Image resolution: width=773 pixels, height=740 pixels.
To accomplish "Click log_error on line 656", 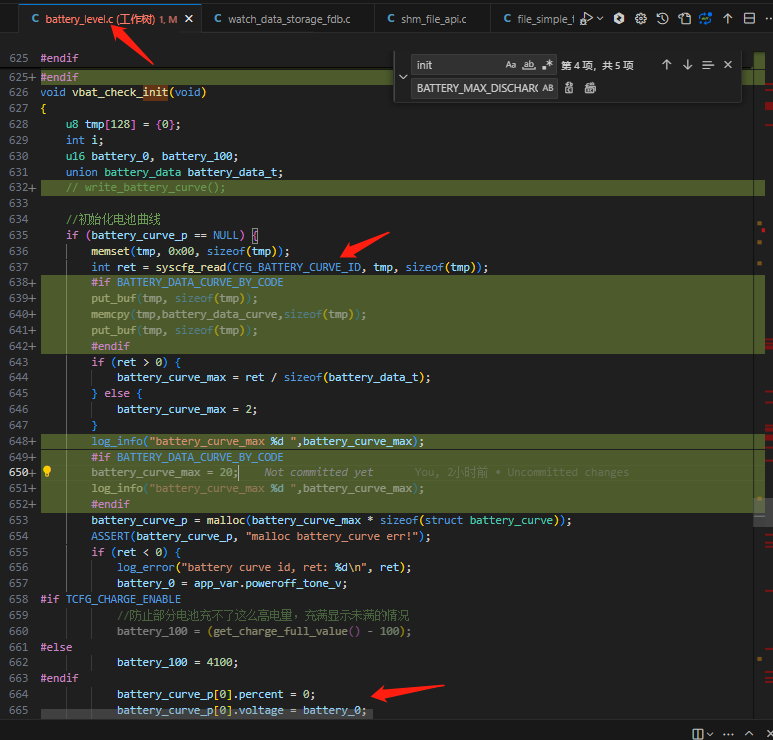I will click(x=145, y=567).
